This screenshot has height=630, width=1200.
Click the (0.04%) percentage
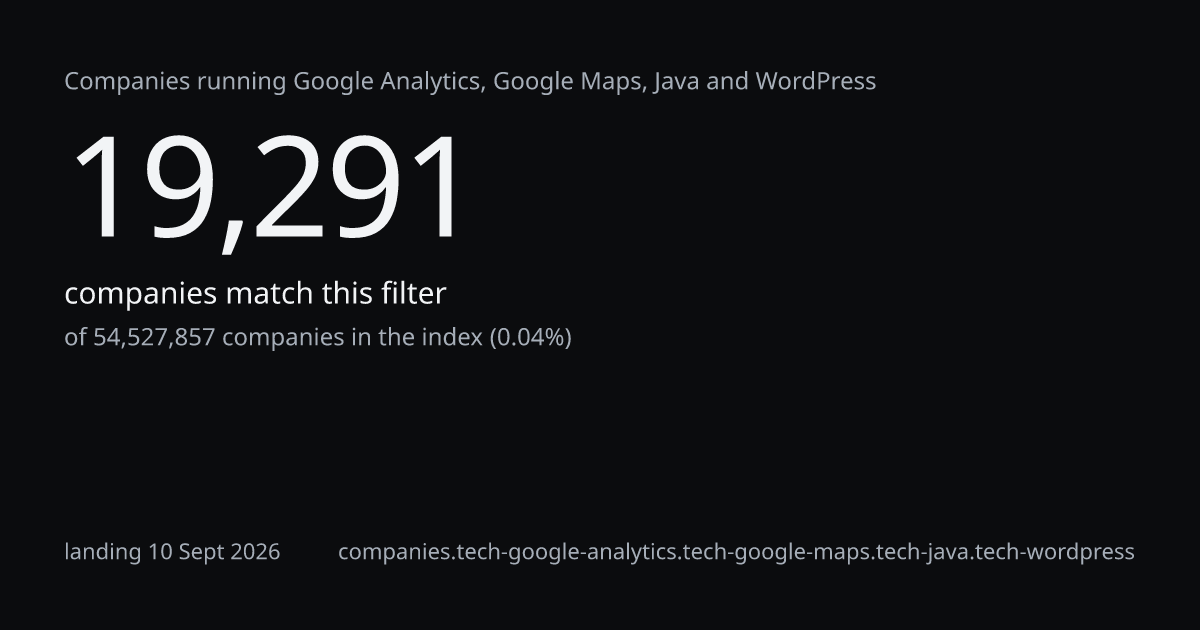point(530,338)
